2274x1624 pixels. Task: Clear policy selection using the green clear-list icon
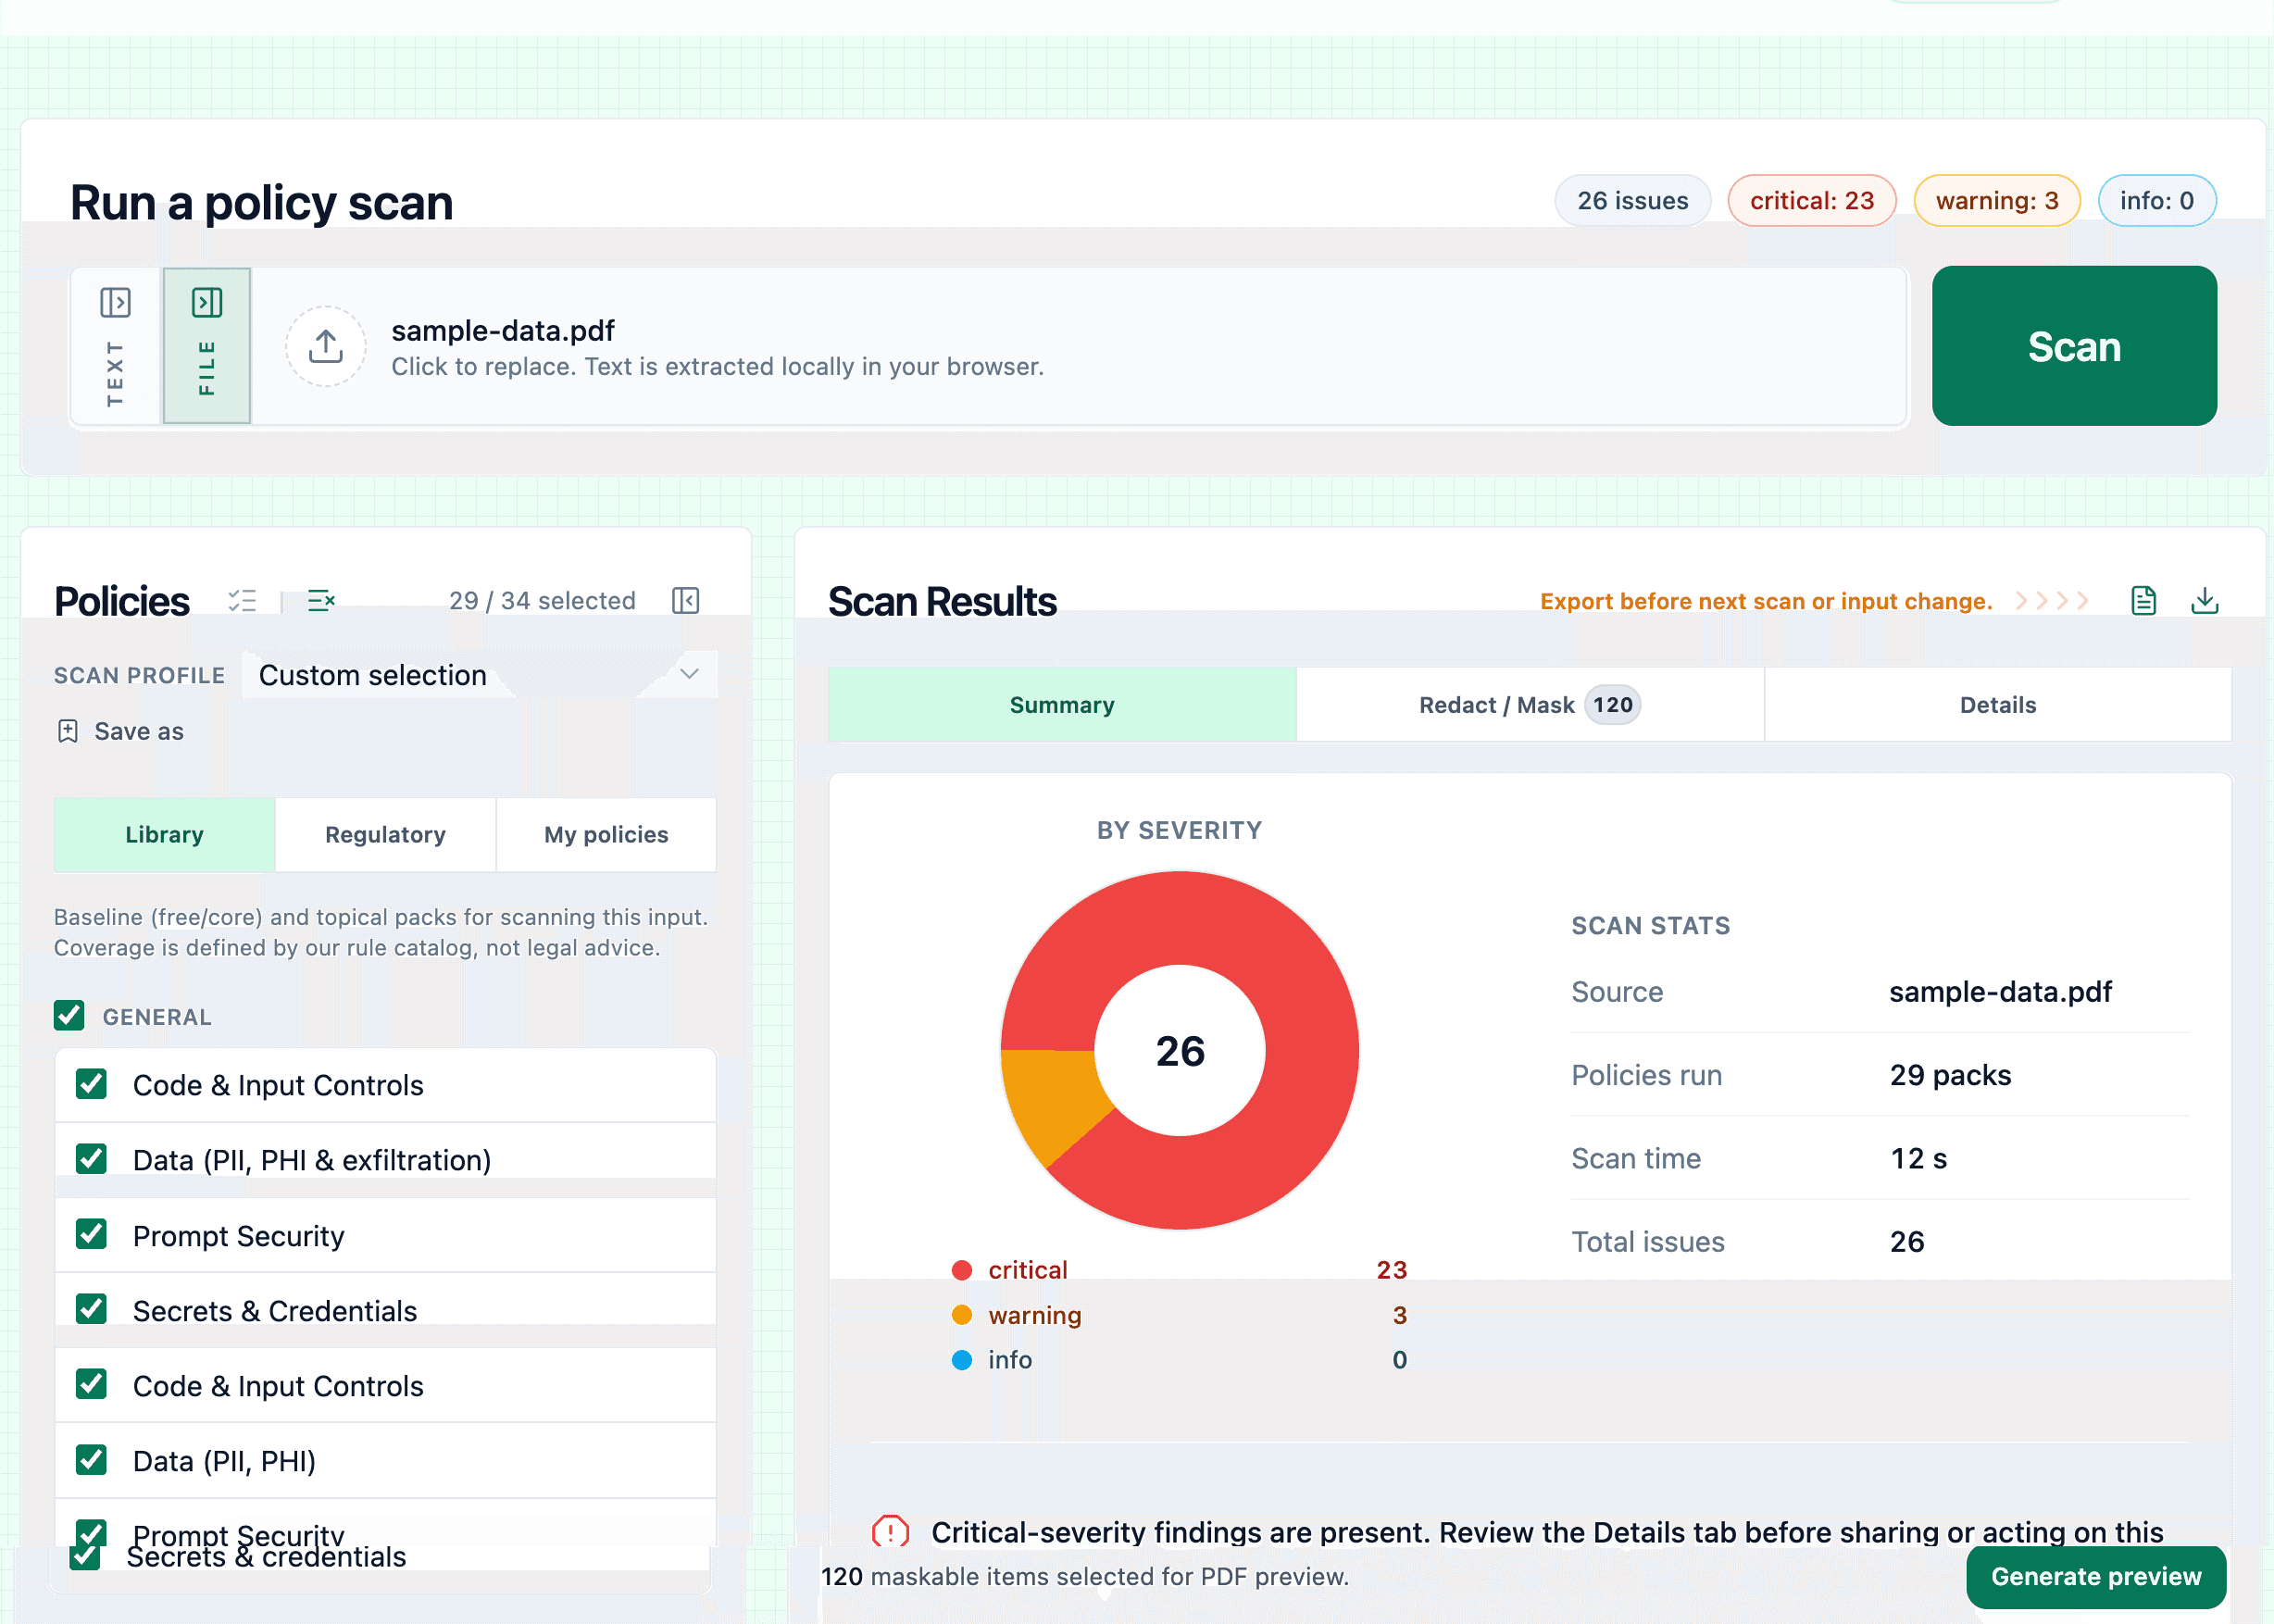(x=320, y=600)
